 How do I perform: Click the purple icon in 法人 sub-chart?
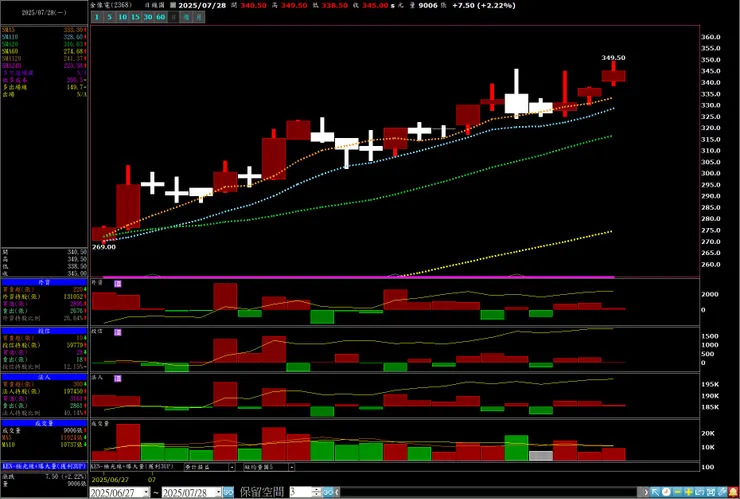tap(118, 379)
